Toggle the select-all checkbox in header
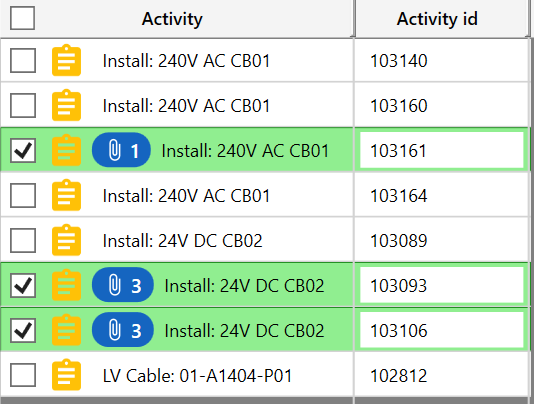 [22, 18]
